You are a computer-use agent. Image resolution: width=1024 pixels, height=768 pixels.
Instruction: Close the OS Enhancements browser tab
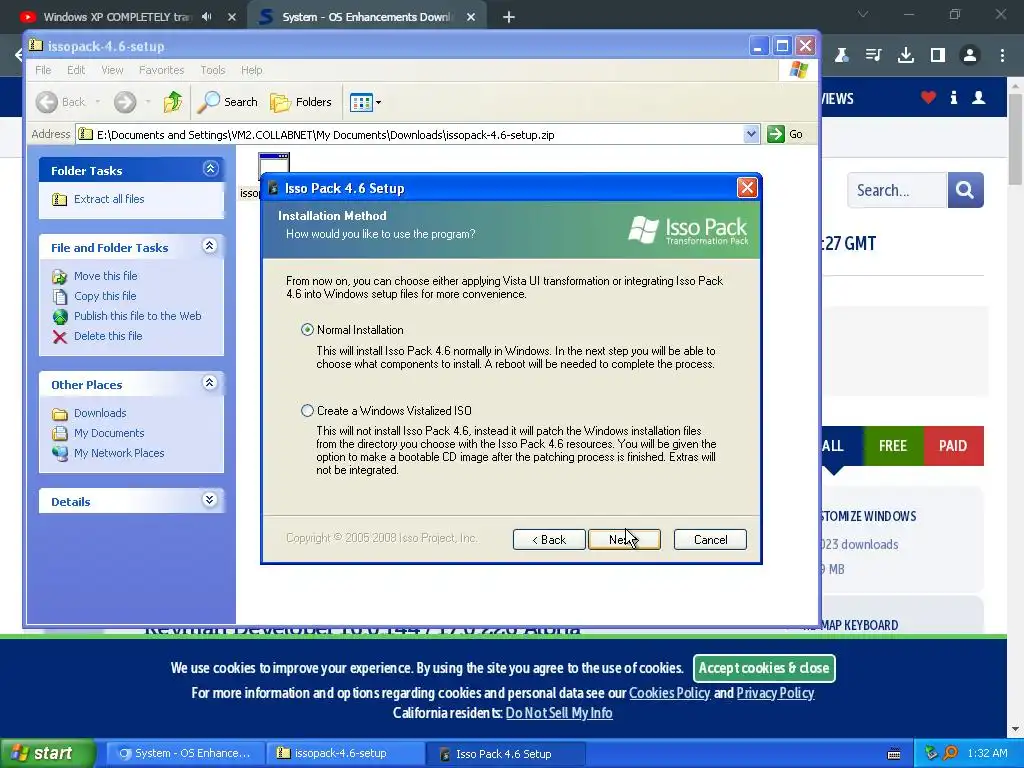[x=471, y=17]
